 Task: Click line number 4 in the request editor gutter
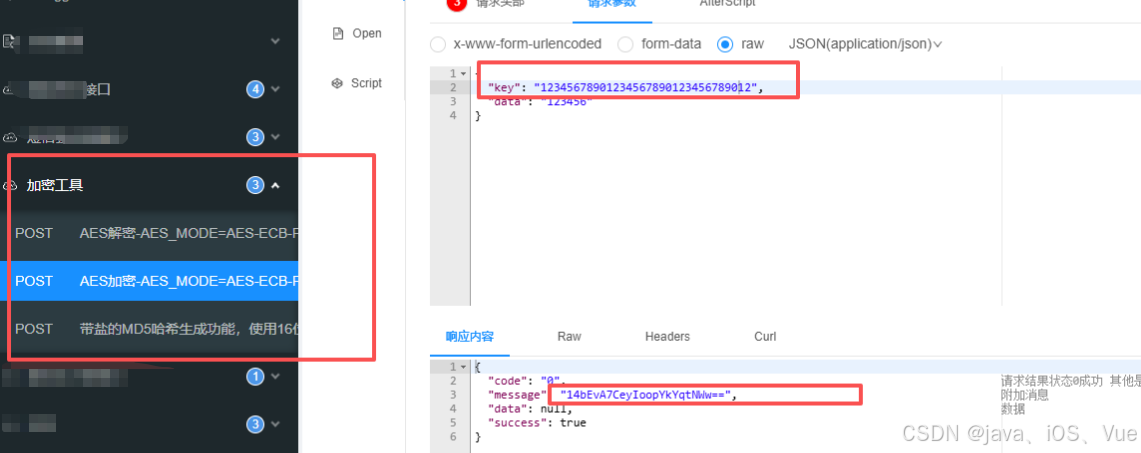(453, 116)
